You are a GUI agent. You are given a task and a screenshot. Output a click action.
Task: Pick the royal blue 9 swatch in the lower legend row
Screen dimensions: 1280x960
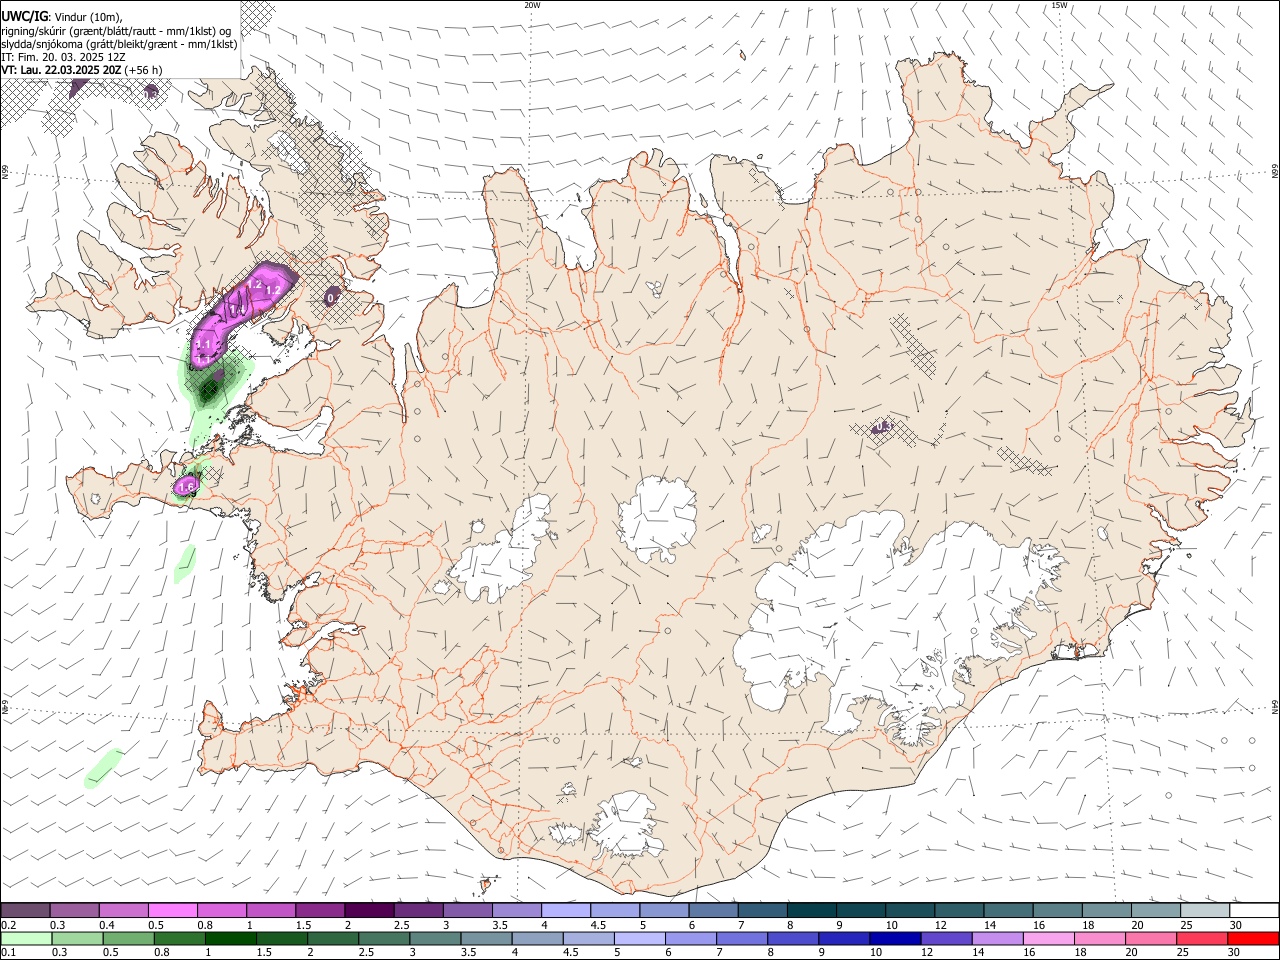point(844,939)
